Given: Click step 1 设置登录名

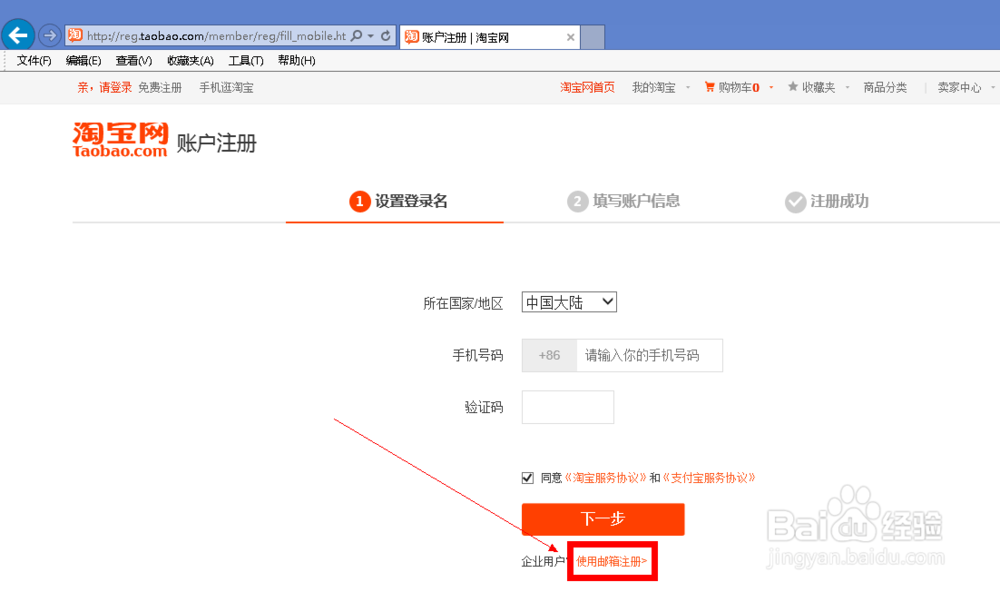Looking at the screenshot, I should pyautogui.click(x=399, y=201).
